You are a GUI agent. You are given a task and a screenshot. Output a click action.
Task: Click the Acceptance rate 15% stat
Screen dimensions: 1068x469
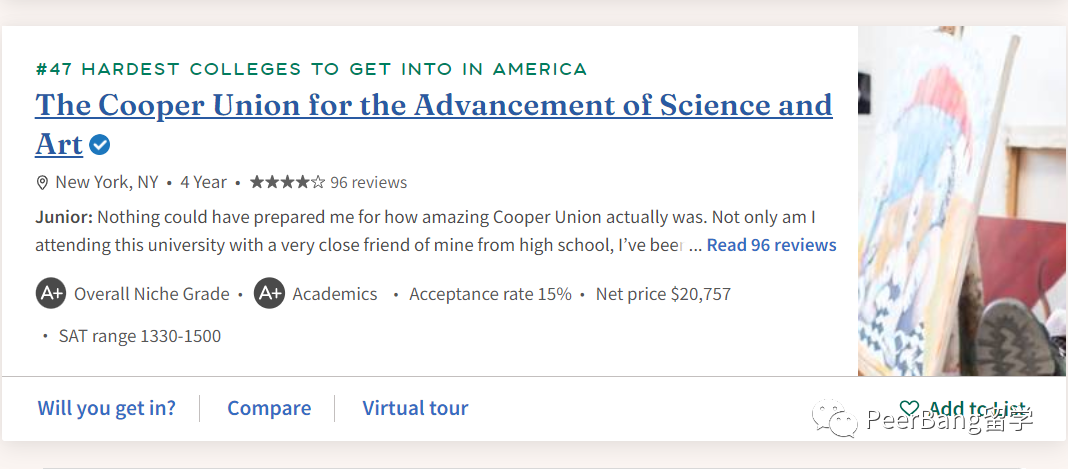click(490, 294)
